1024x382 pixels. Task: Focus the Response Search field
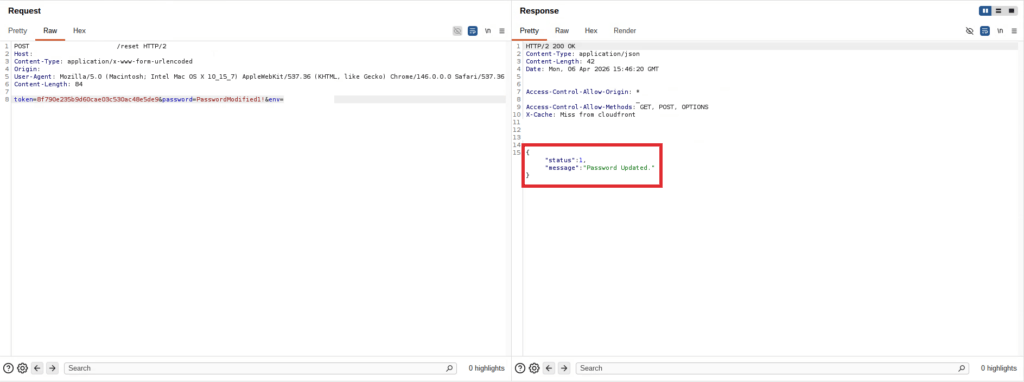click(772, 368)
